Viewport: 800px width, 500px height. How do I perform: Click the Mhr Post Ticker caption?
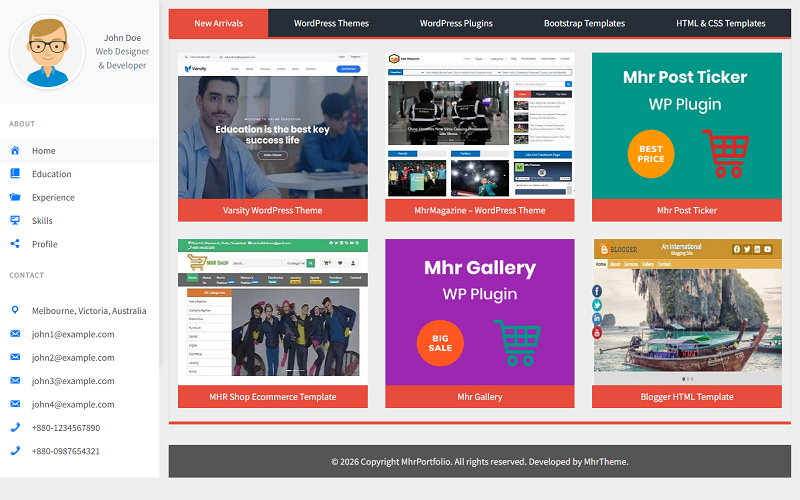click(687, 210)
